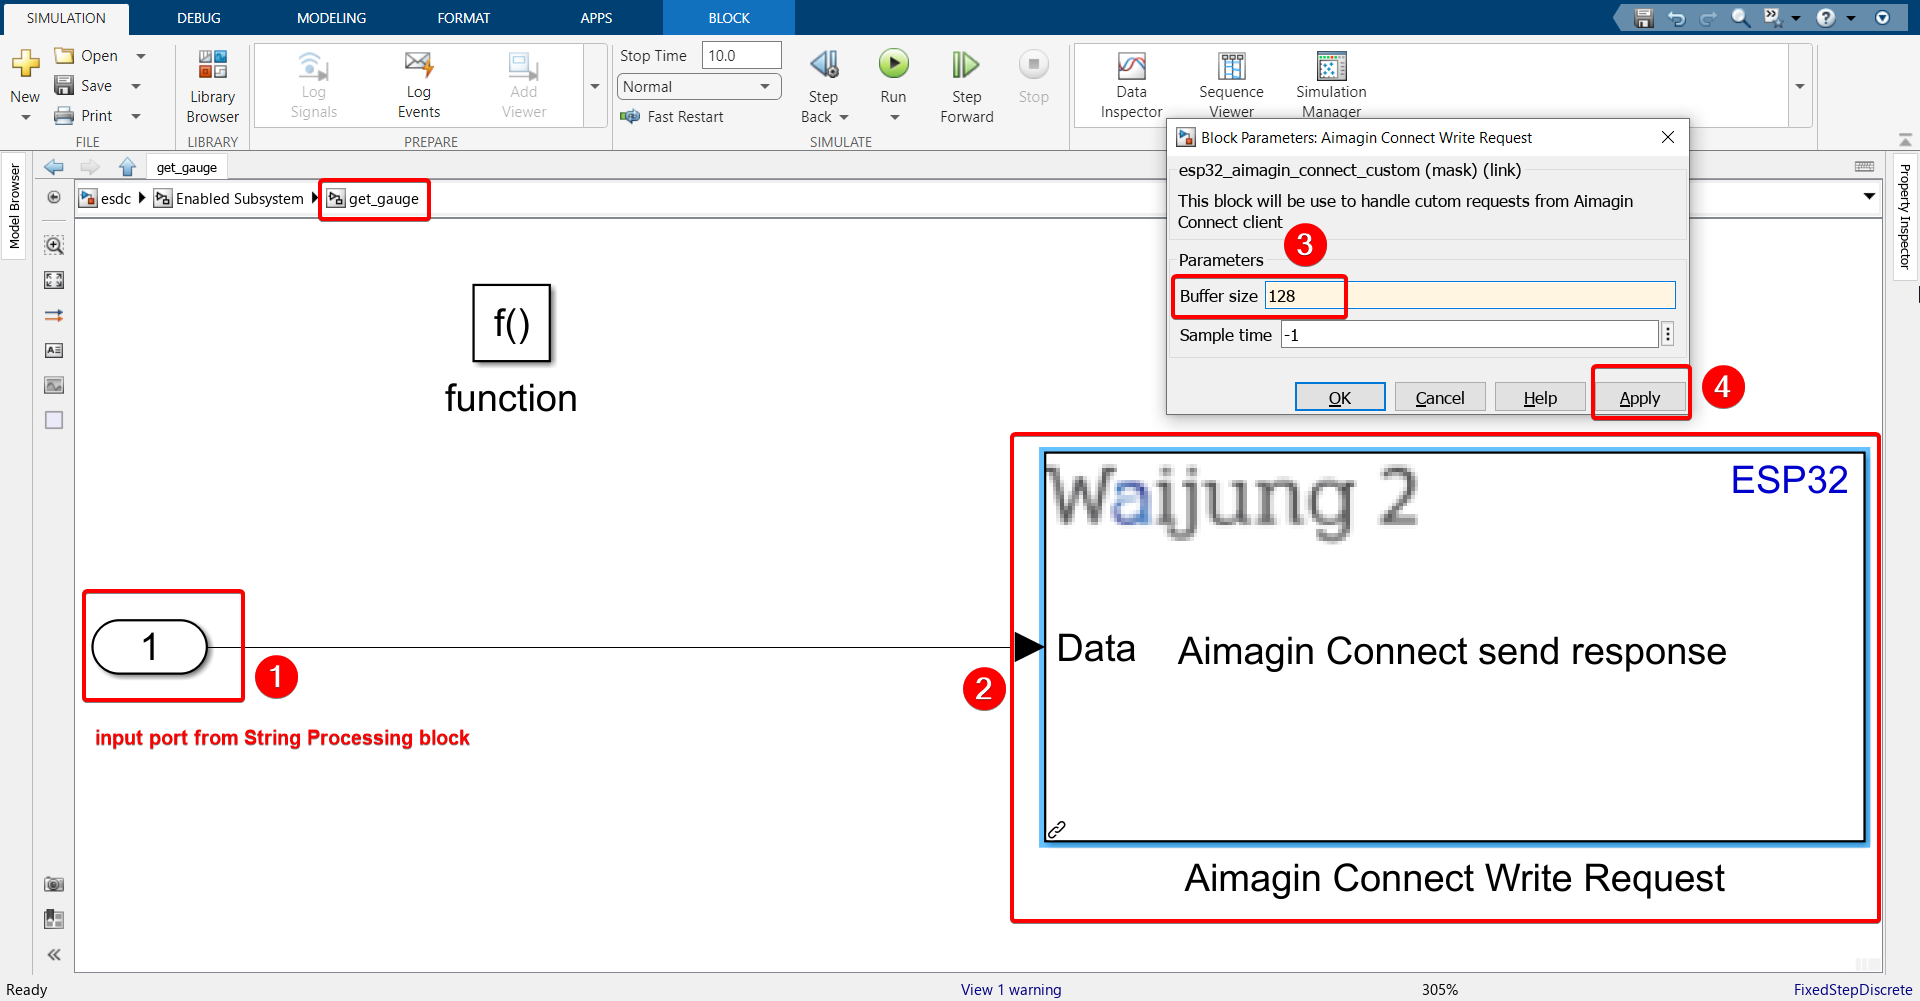Click the Fit to View icon in palette
Viewport: 1920px width, 1001px height.
click(54, 280)
